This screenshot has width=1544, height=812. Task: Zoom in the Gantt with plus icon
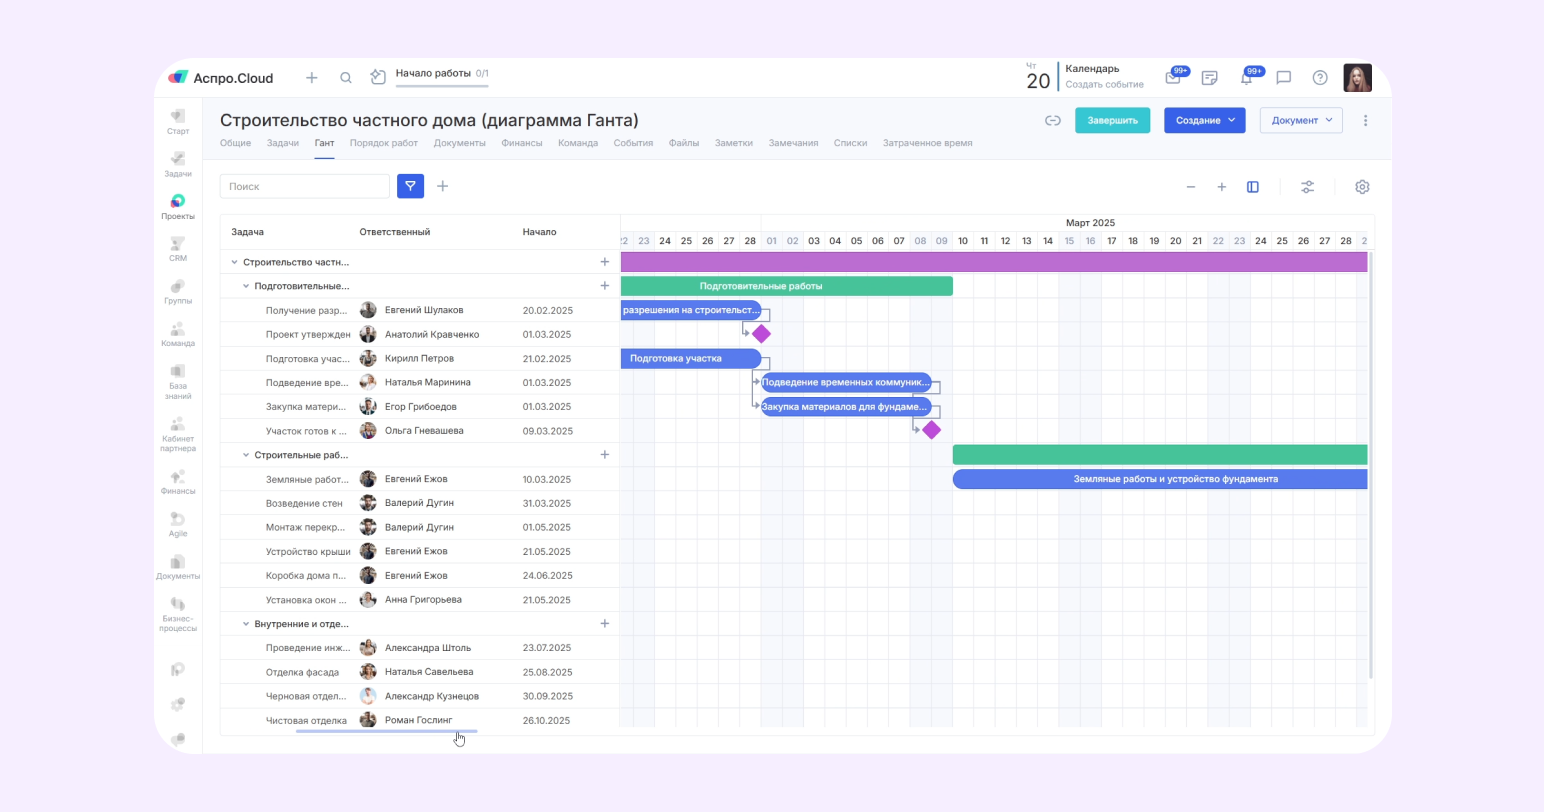click(1221, 187)
